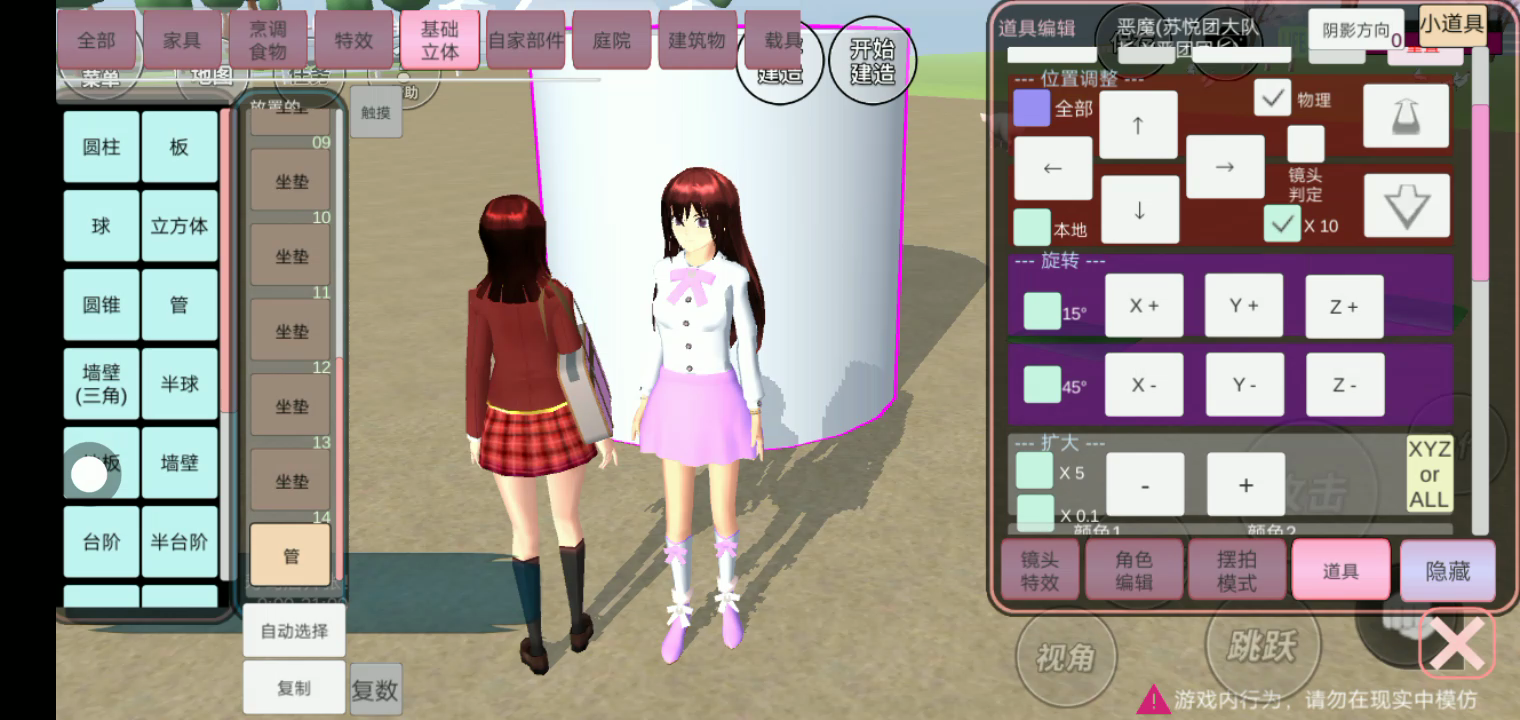
Task: Select the 台阶 stairs shape
Action: 101,542
